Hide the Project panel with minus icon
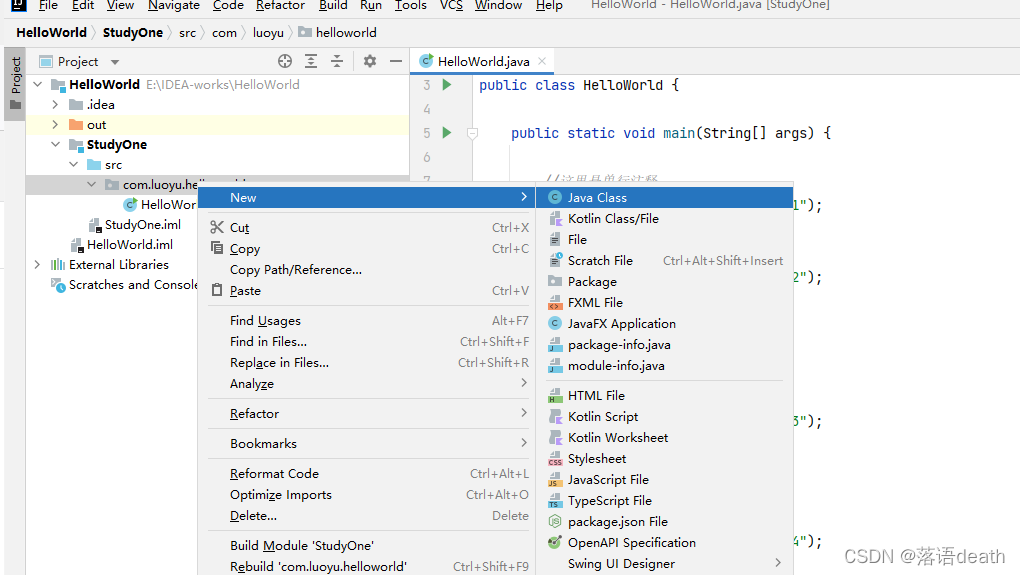The width and height of the screenshot is (1020, 575). click(396, 61)
